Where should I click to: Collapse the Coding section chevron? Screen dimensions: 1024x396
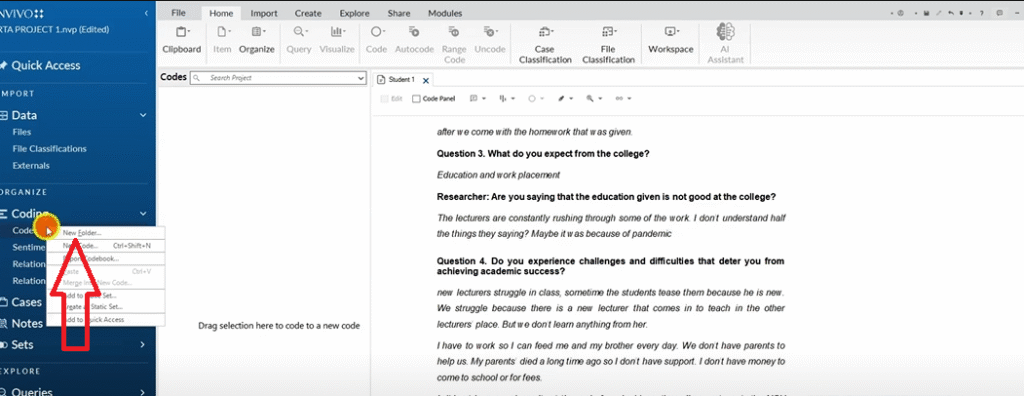(143, 214)
